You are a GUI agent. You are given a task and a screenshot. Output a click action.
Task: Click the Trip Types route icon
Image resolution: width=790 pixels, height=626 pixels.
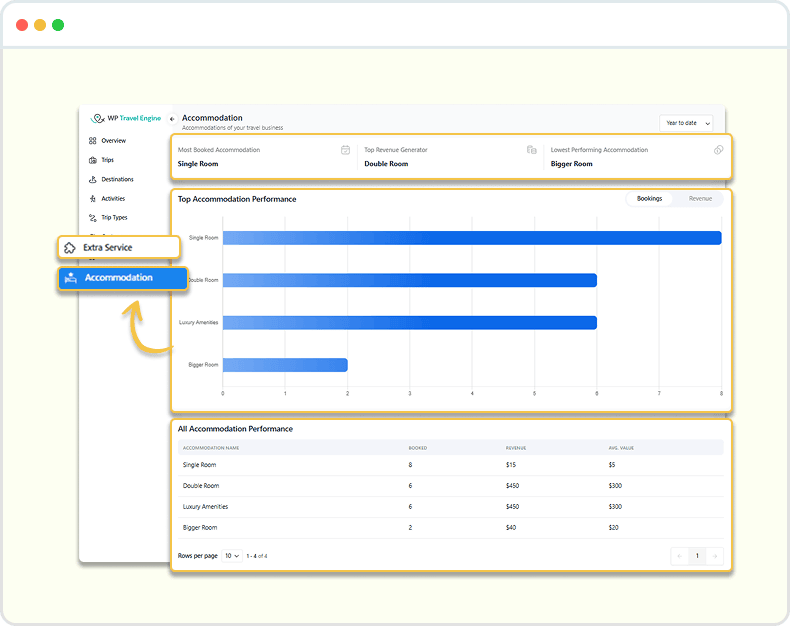point(93,218)
